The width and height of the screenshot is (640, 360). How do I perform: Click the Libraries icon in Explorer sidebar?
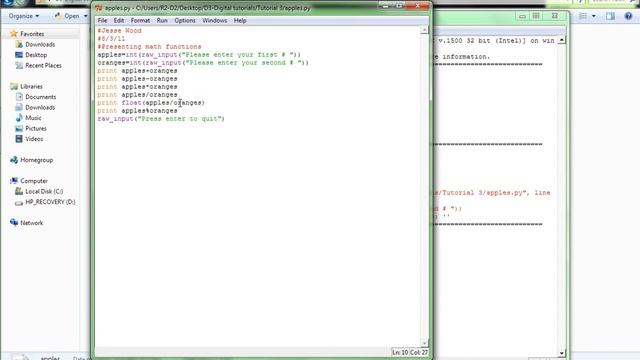coord(14,86)
